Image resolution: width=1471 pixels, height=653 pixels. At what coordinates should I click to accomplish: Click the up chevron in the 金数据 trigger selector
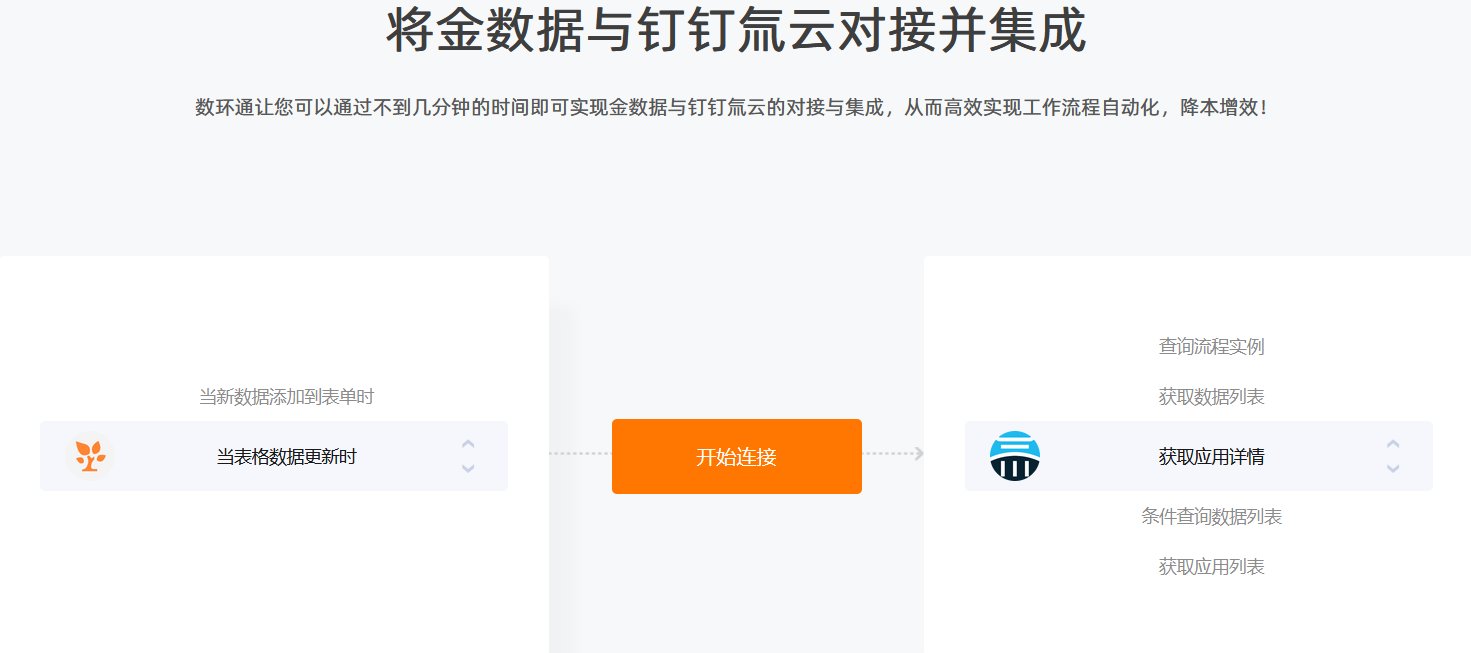468,444
